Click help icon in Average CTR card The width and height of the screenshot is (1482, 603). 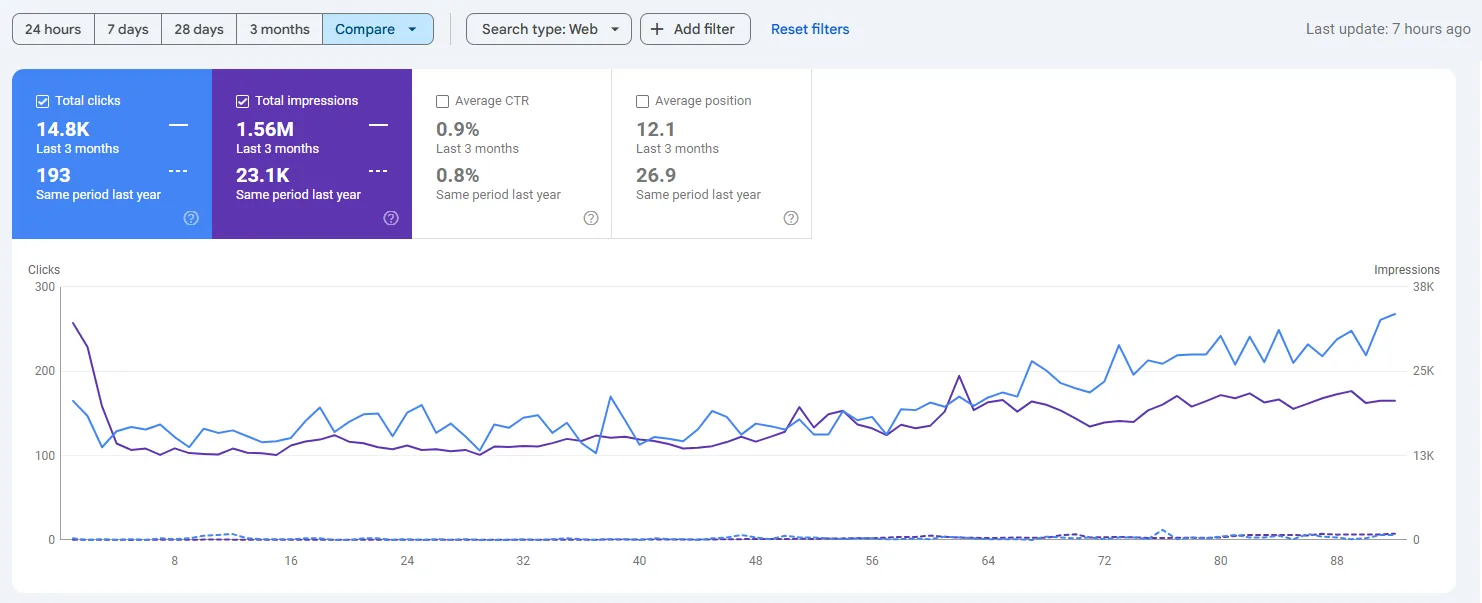pyautogui.click(x=591, y=218)
